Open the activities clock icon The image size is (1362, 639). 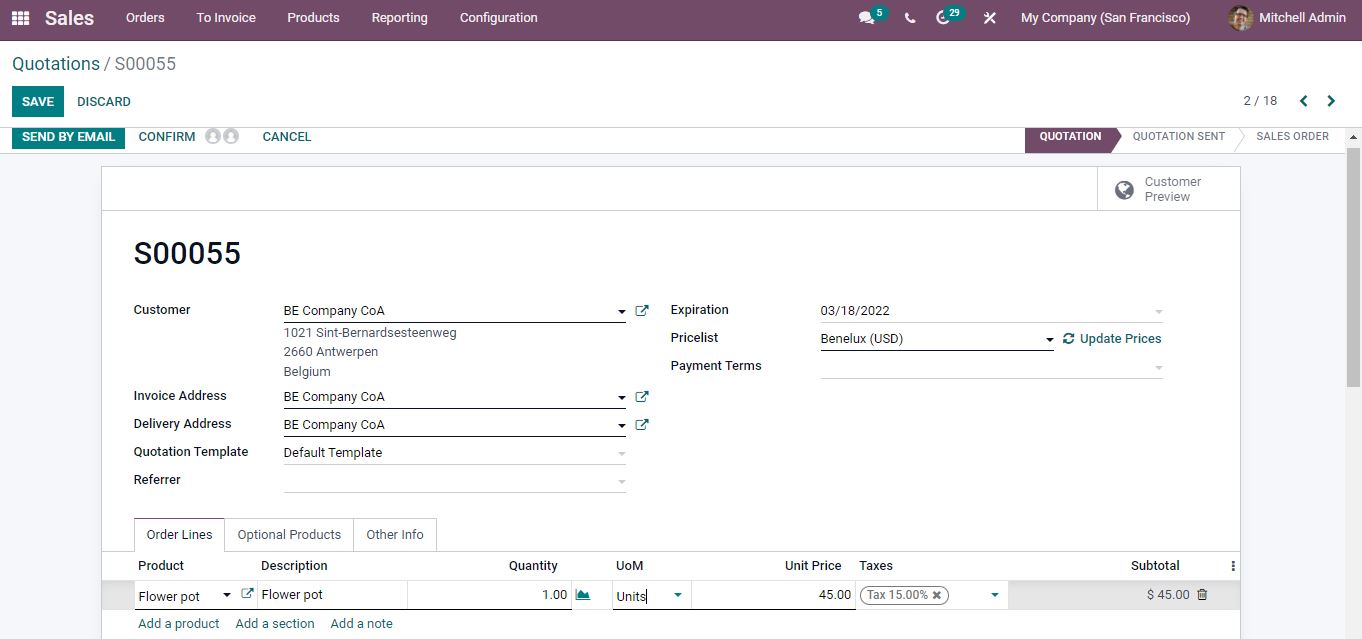tap(942, 18)
